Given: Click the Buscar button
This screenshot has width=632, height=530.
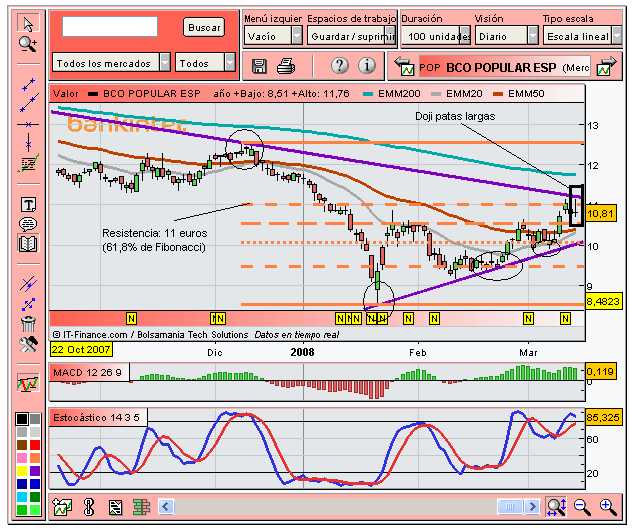Looking at the screenshot, I should point(204,27).
